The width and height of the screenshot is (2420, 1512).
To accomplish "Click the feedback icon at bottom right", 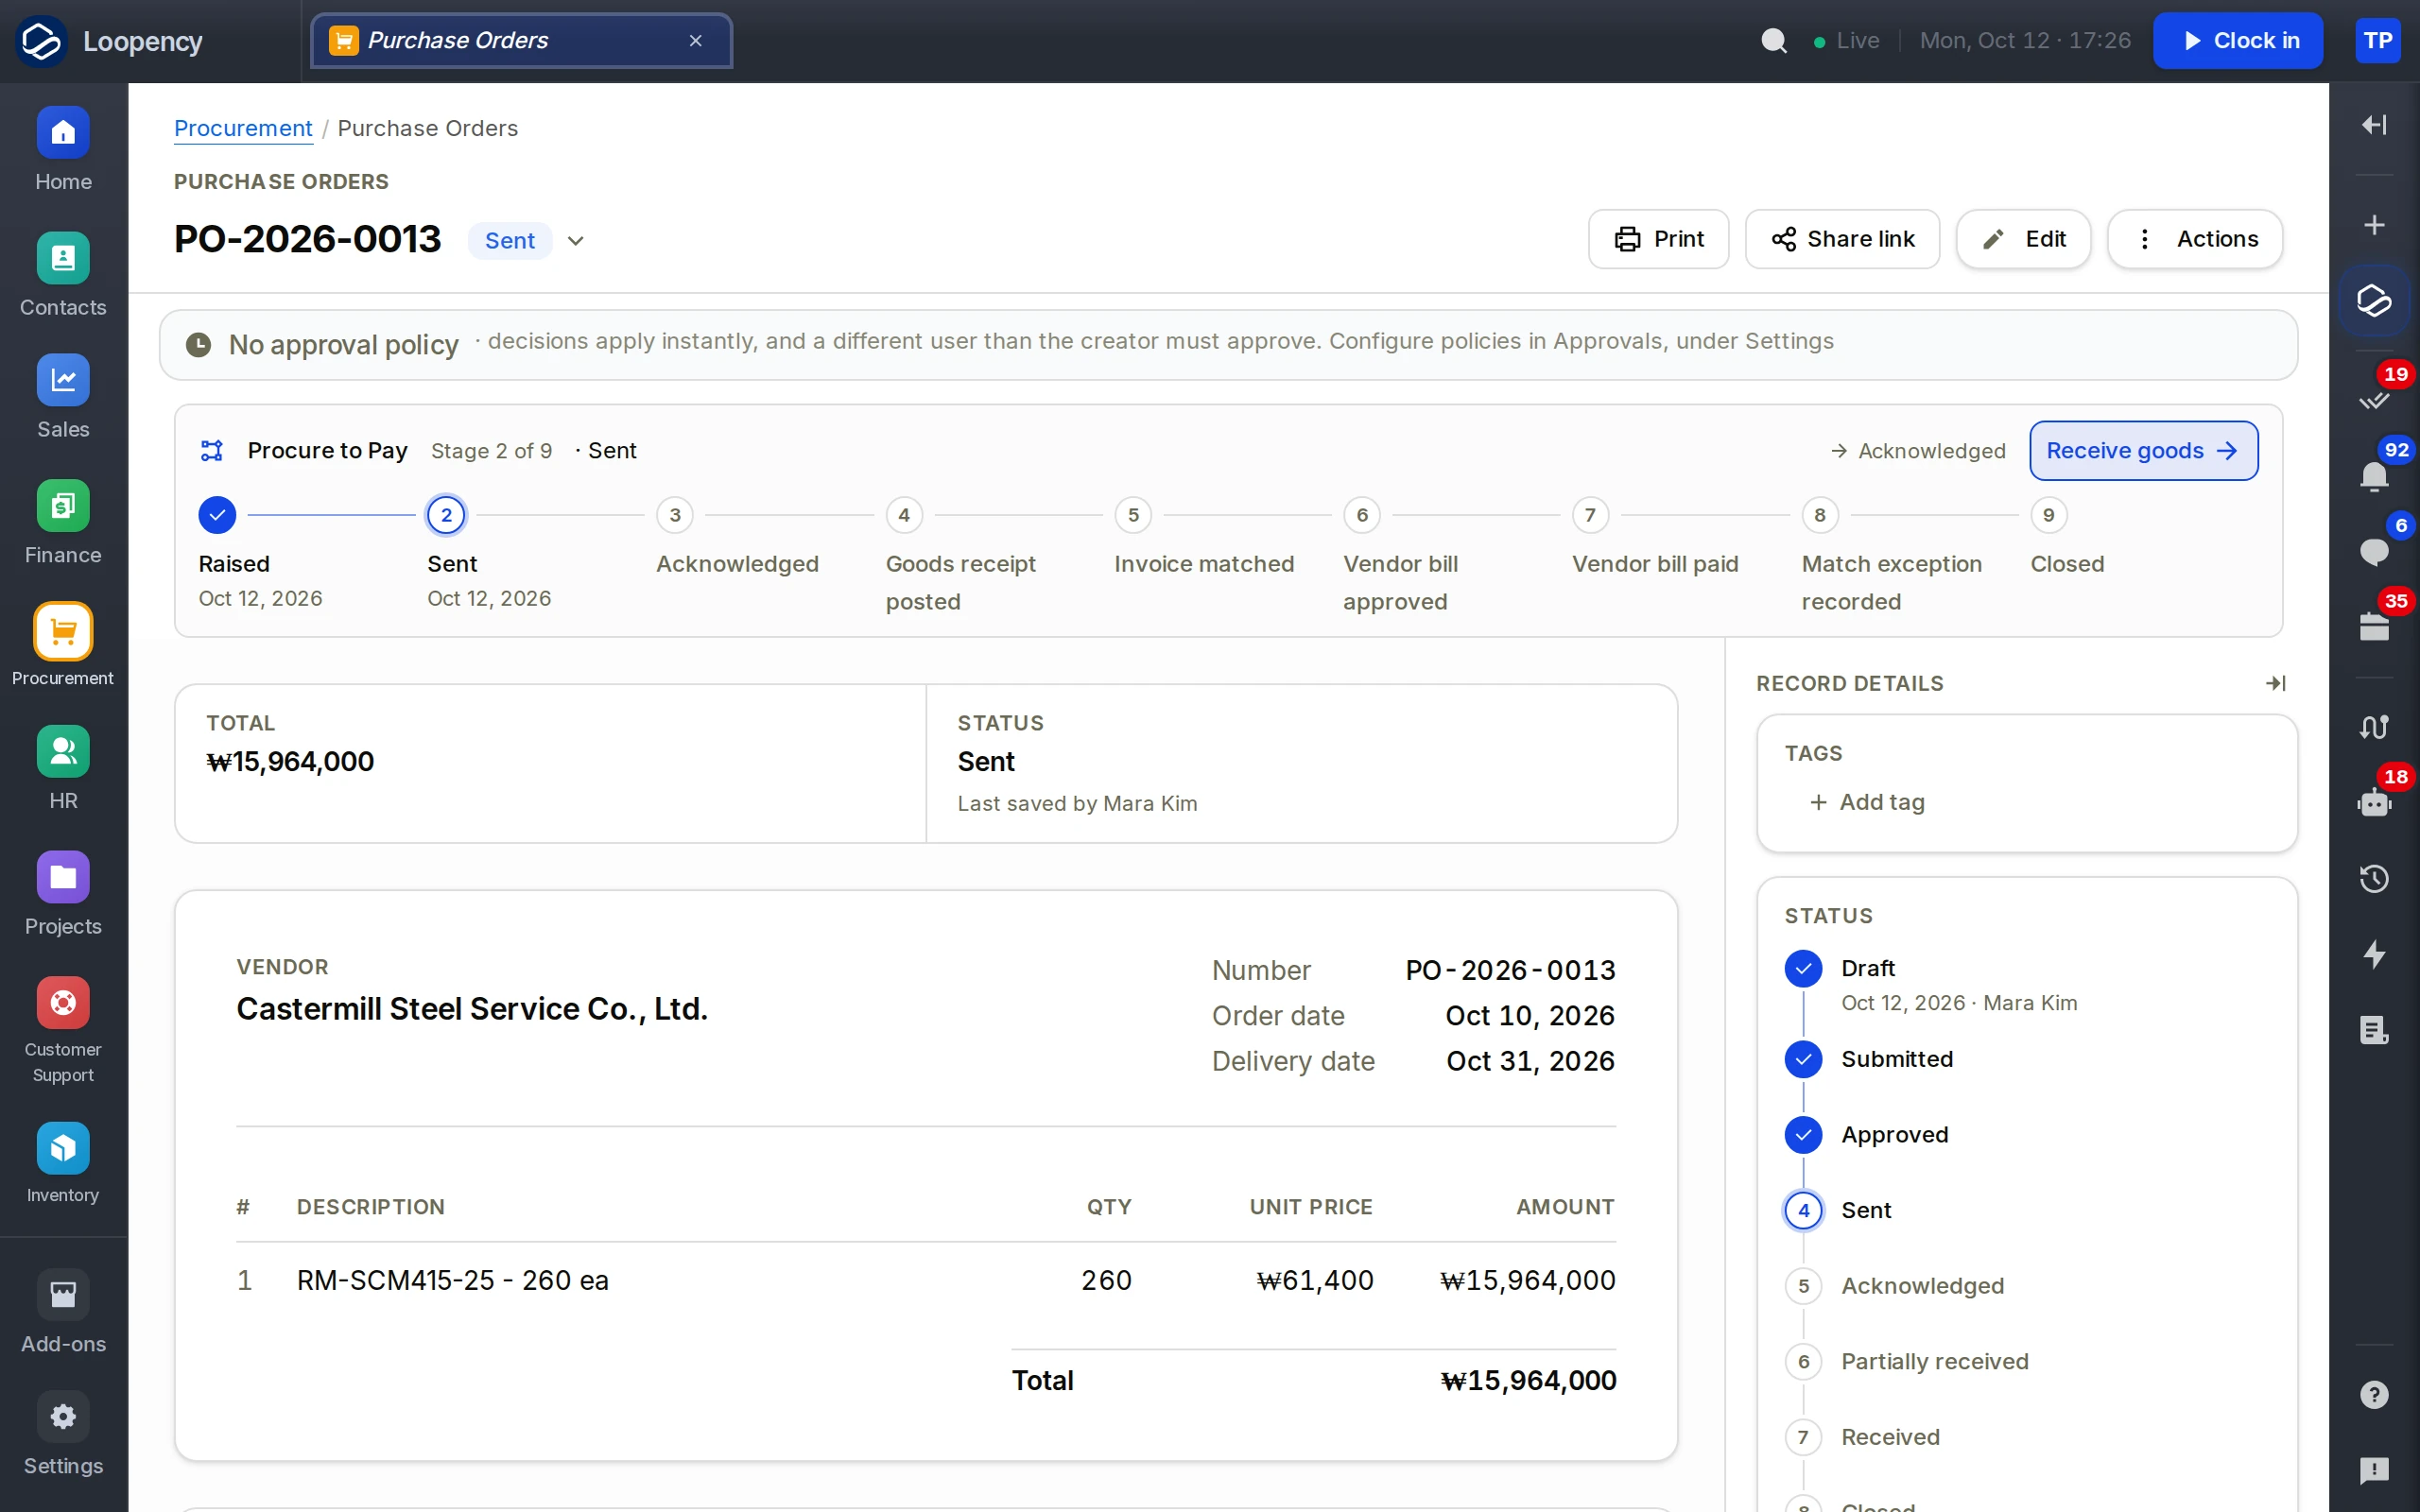I will pos(2374,1470).
